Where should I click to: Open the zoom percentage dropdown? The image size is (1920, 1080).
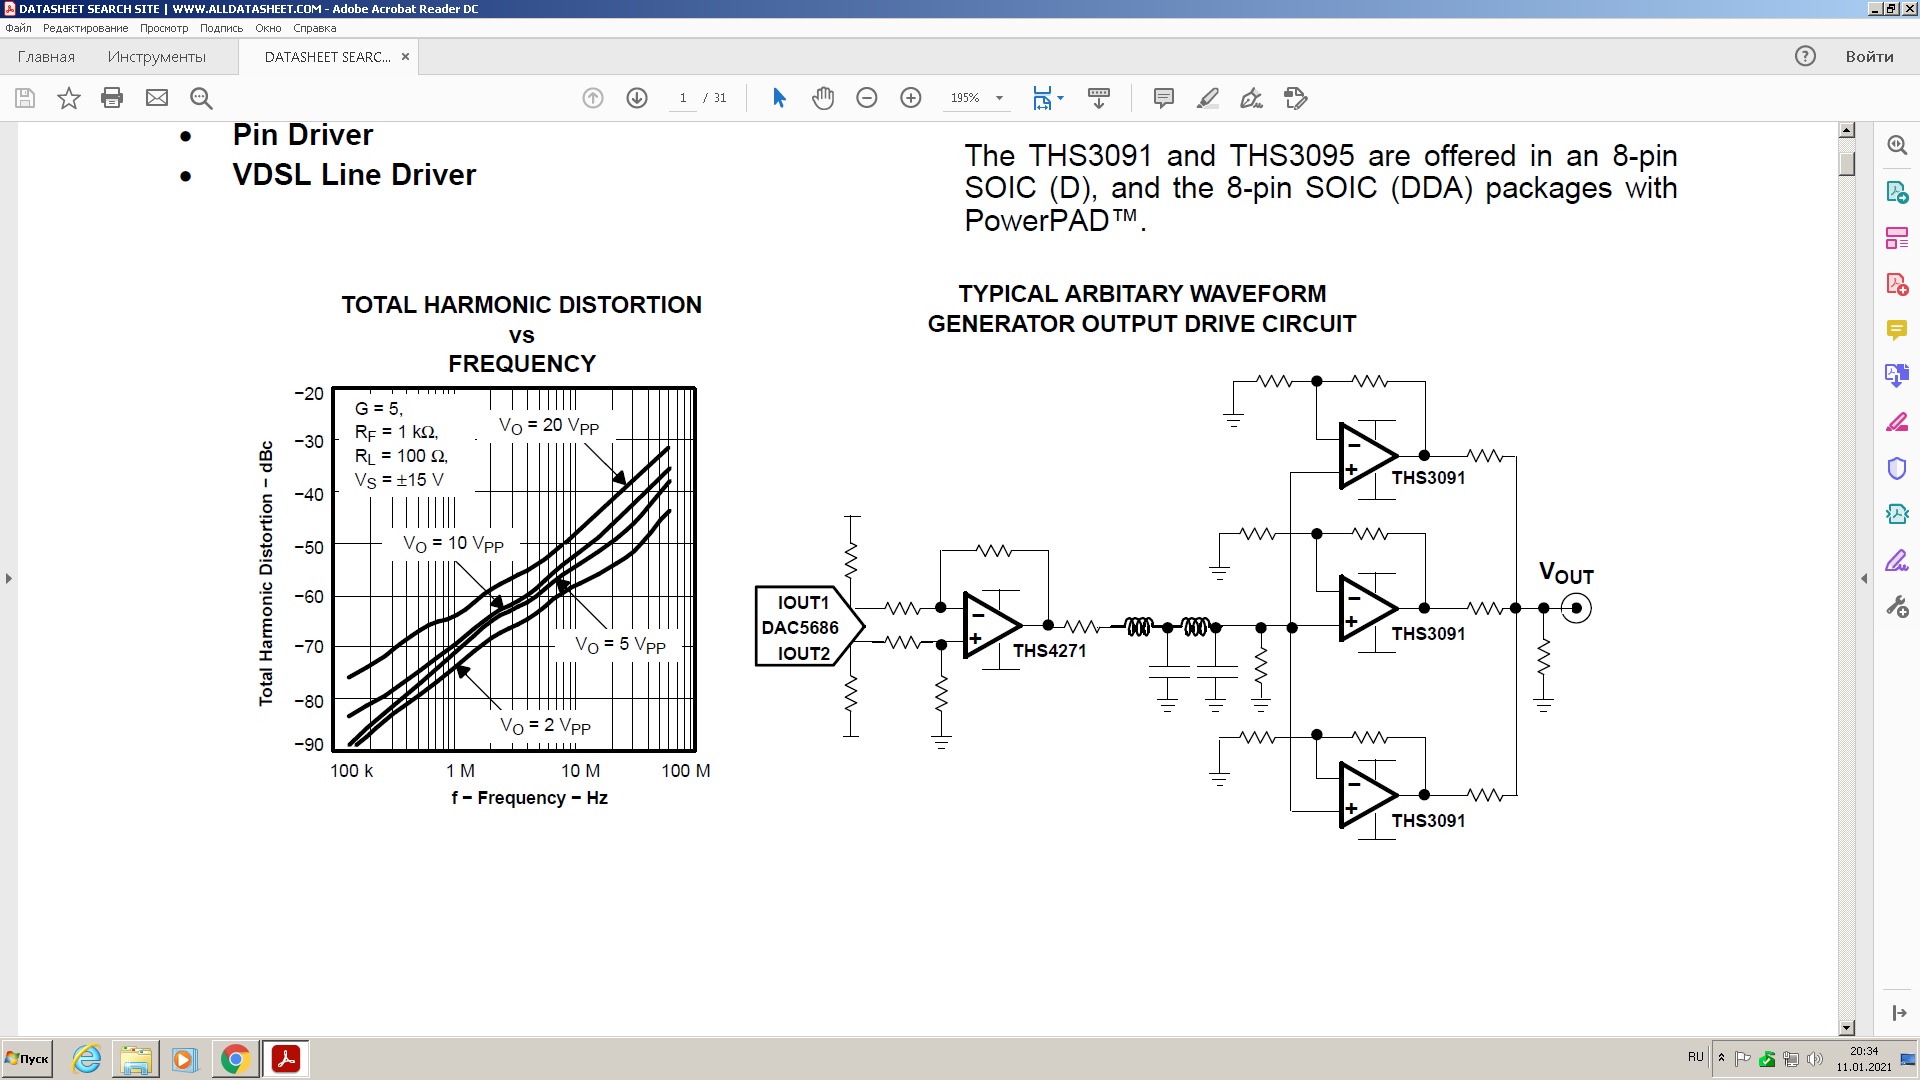click(x=999, y=98)
